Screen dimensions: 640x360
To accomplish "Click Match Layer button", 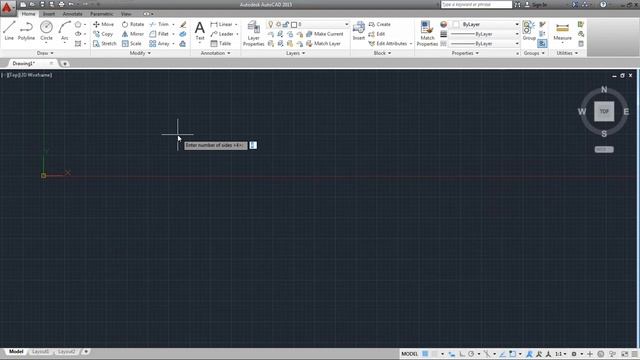I will [323, 43].
